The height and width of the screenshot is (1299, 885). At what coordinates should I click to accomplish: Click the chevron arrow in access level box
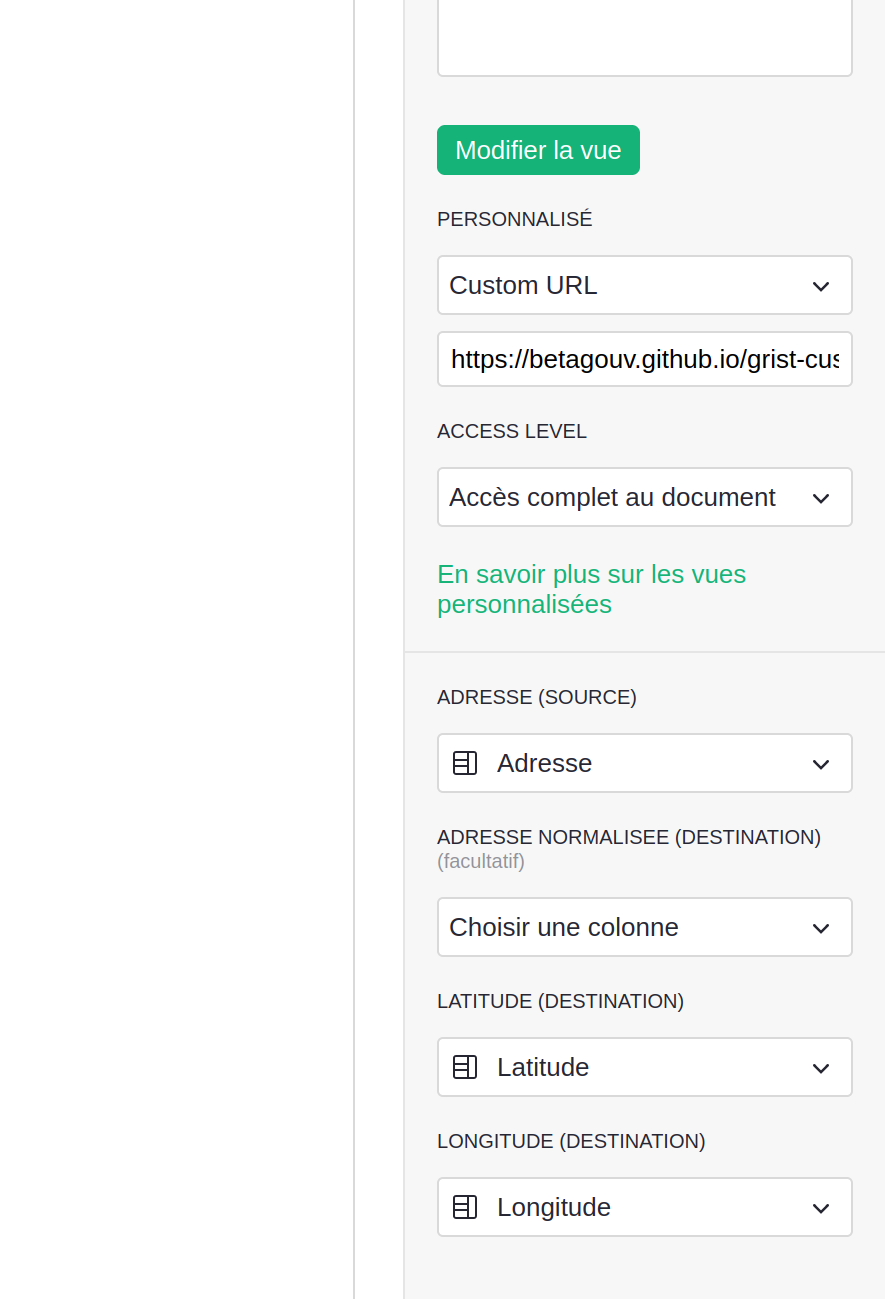pyautogui.click(x=821, y=498)
